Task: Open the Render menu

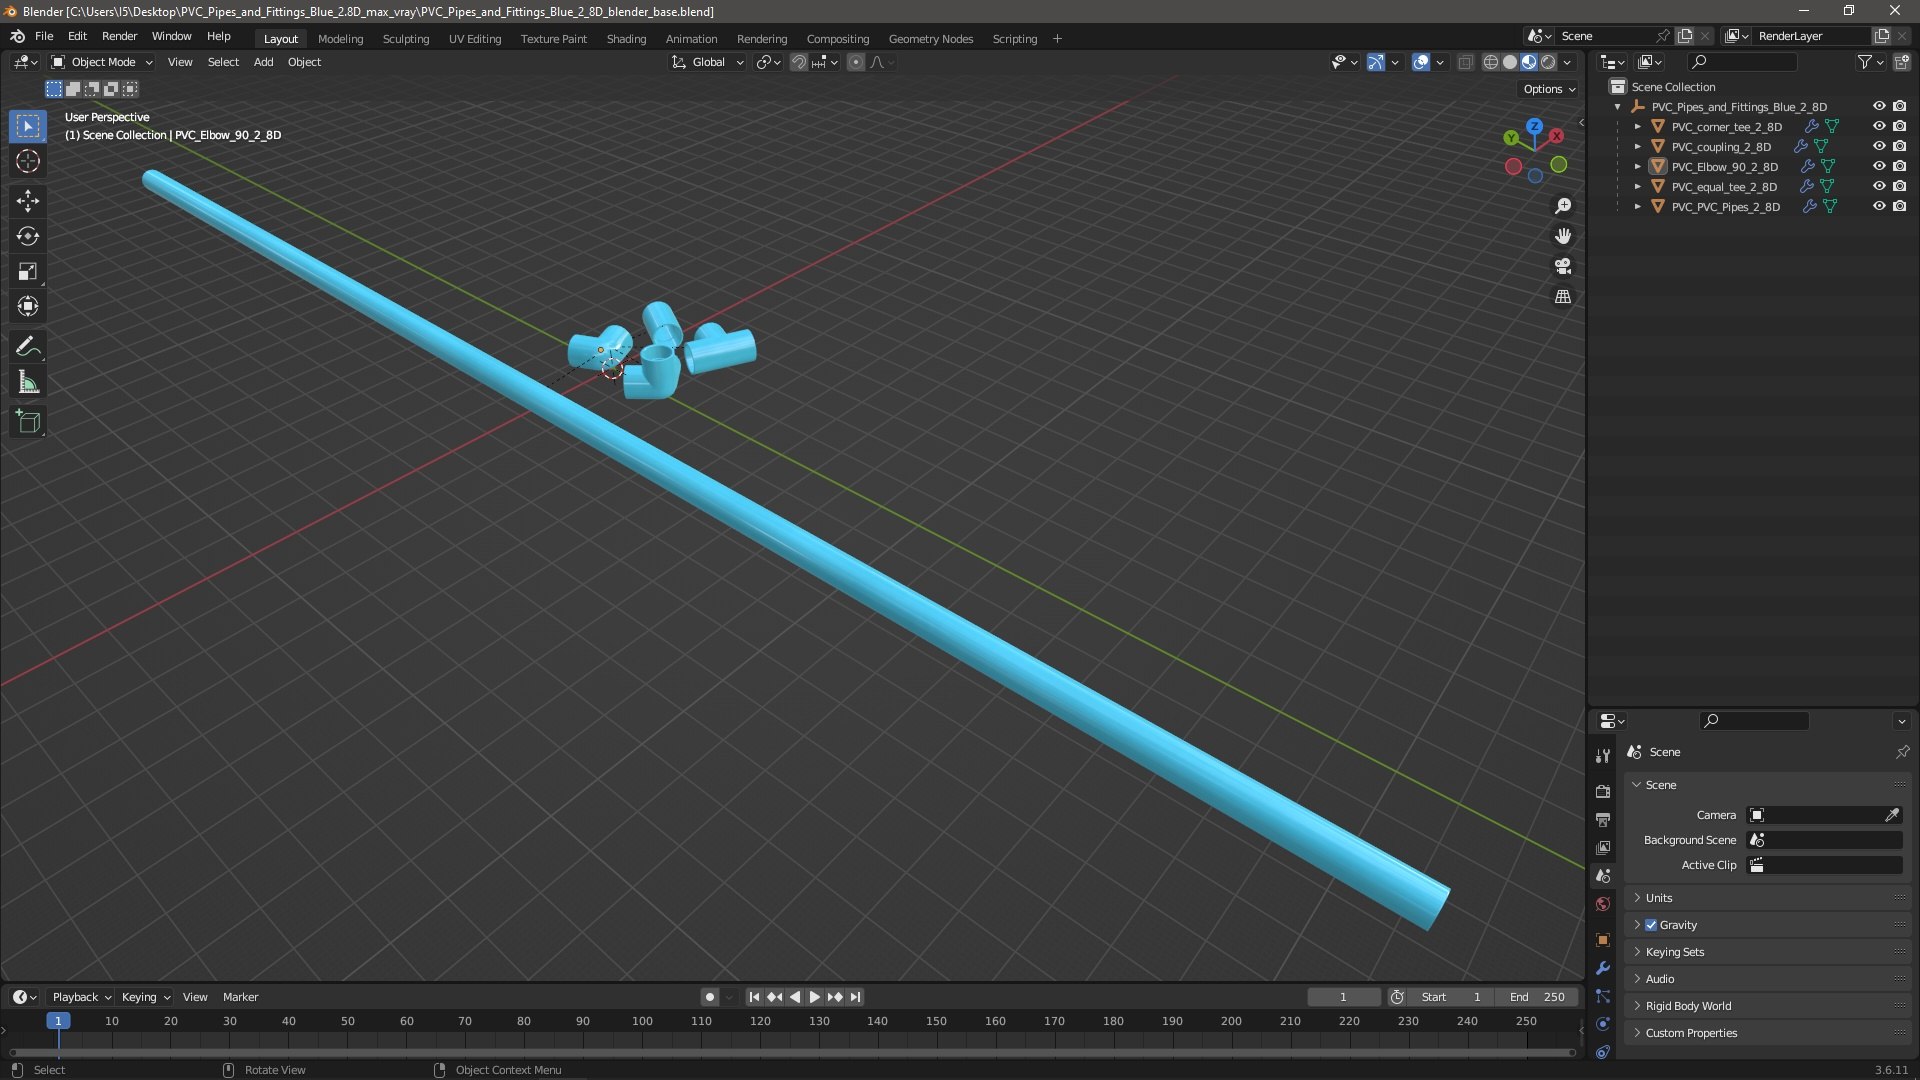Action: pyautogui.click(x=119, y=36)
